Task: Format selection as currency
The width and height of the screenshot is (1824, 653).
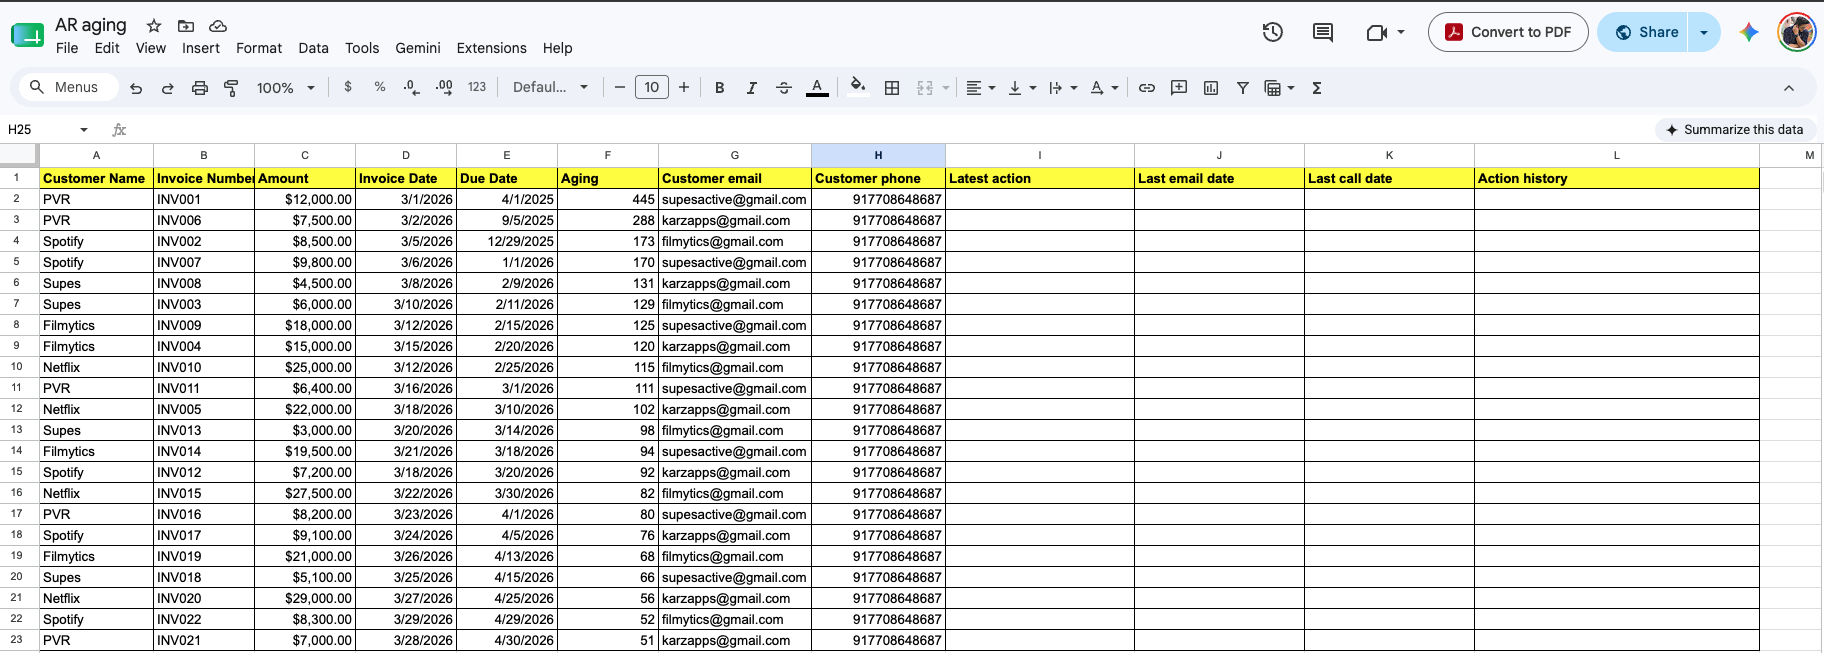Action: point(348,87)
